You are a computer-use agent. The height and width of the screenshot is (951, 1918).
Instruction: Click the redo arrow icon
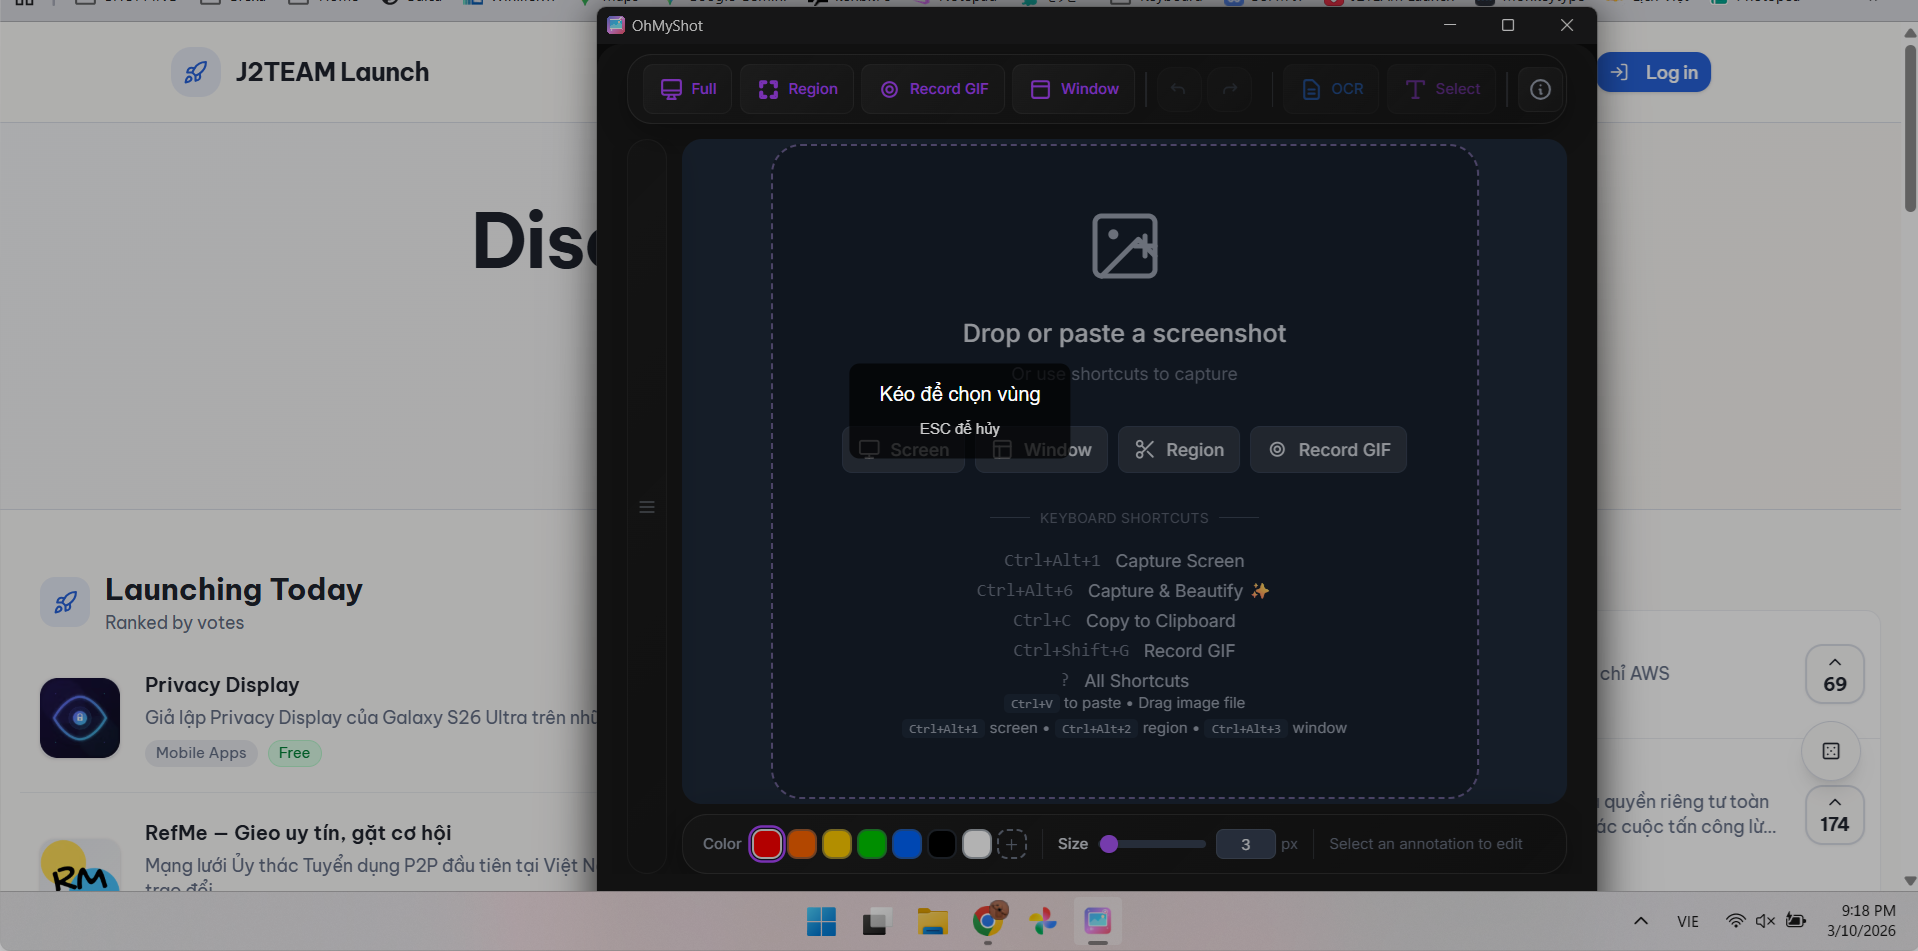(1230, 89)
